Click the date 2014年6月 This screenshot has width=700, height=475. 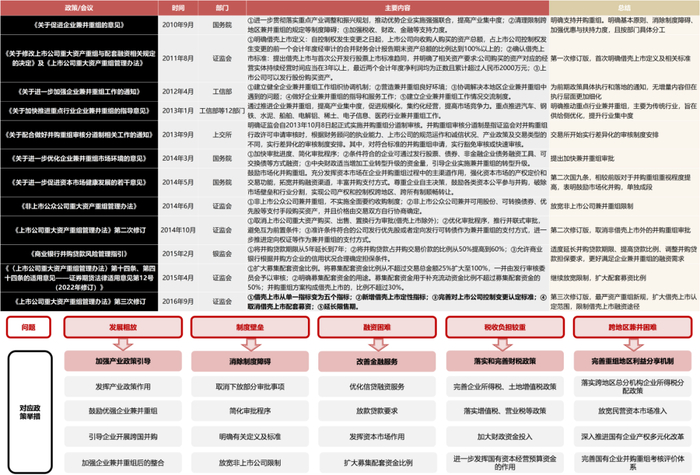point(178,206)
